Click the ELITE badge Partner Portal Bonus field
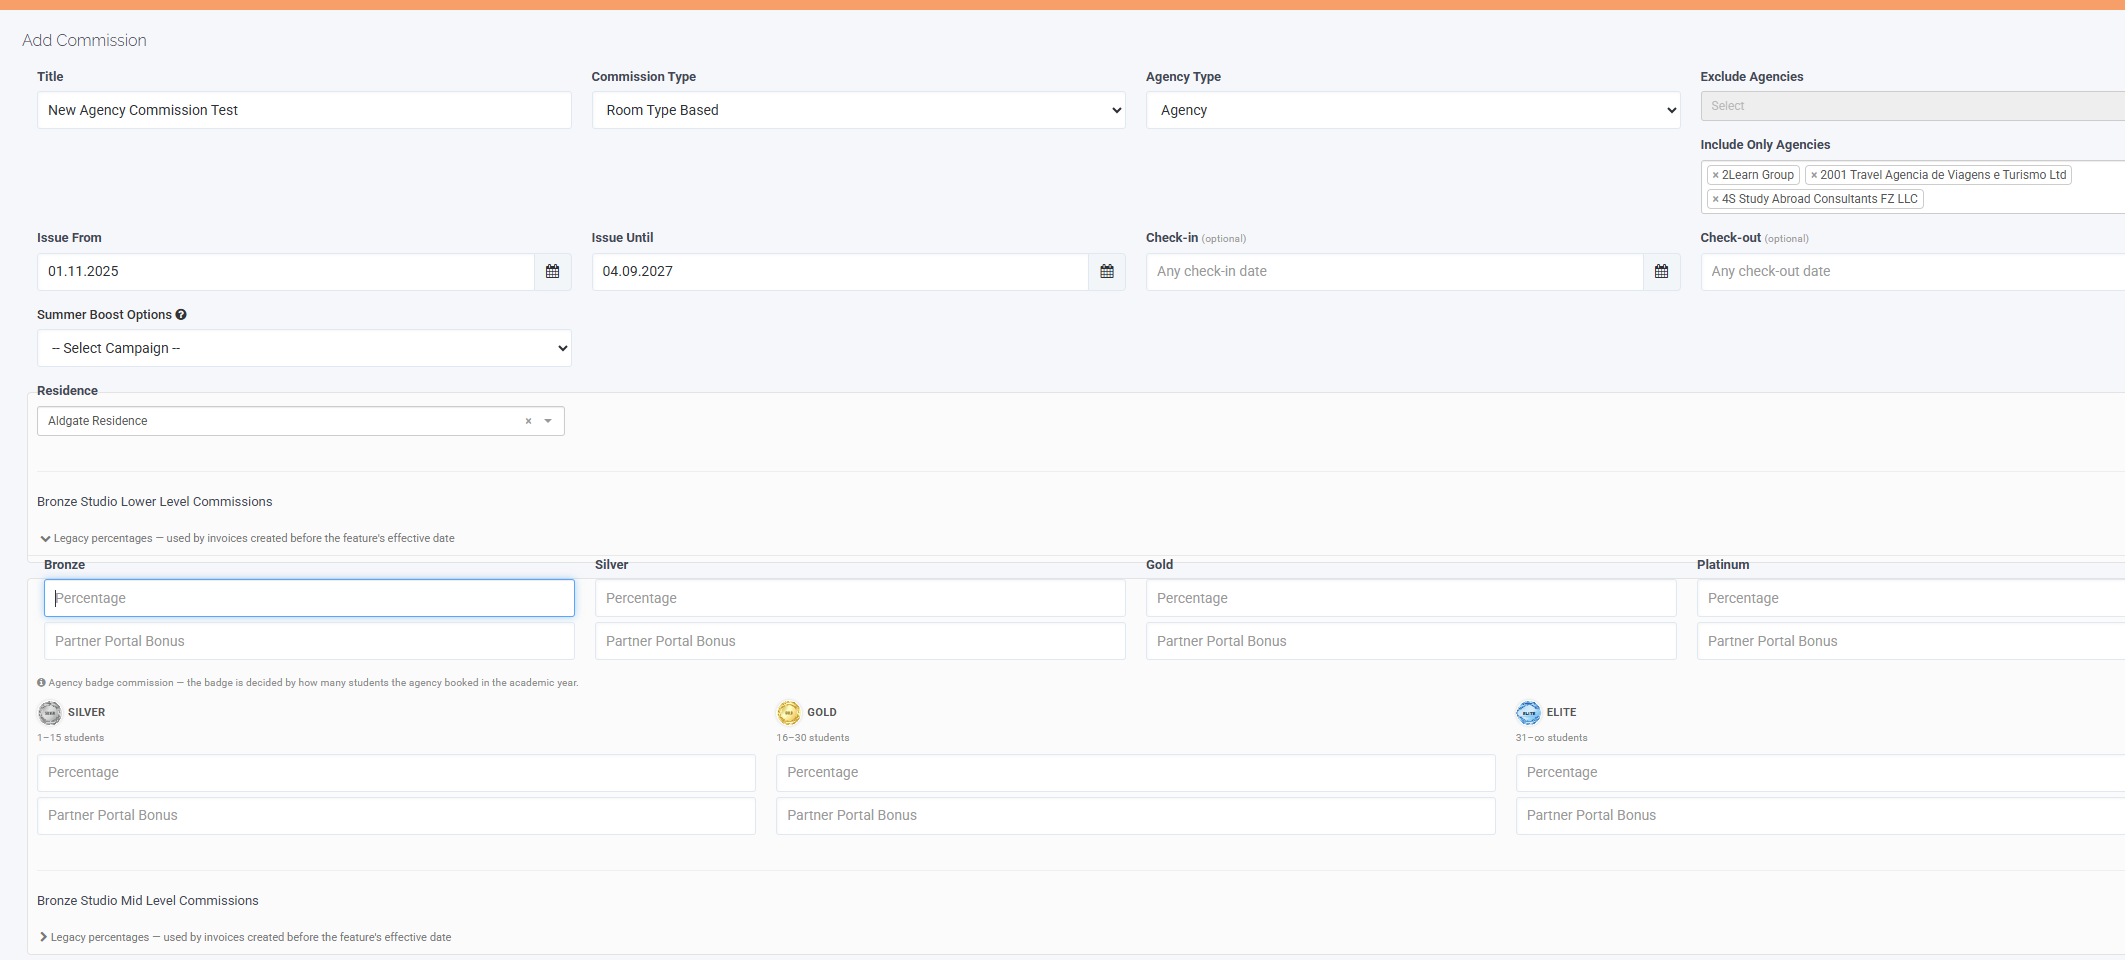2125x960 pixels. pyautogui.click(x=1820, y=816)
